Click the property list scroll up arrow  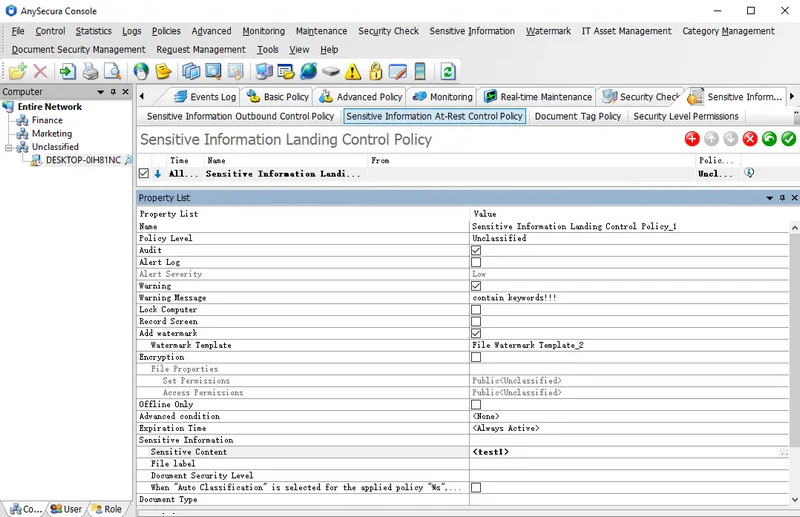click(x=794, y=227)
